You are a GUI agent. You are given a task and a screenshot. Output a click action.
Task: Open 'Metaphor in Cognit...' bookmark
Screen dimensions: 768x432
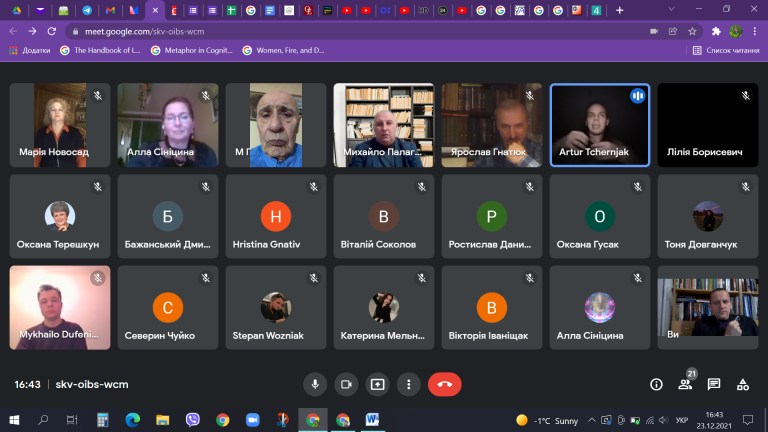(192, 50)
